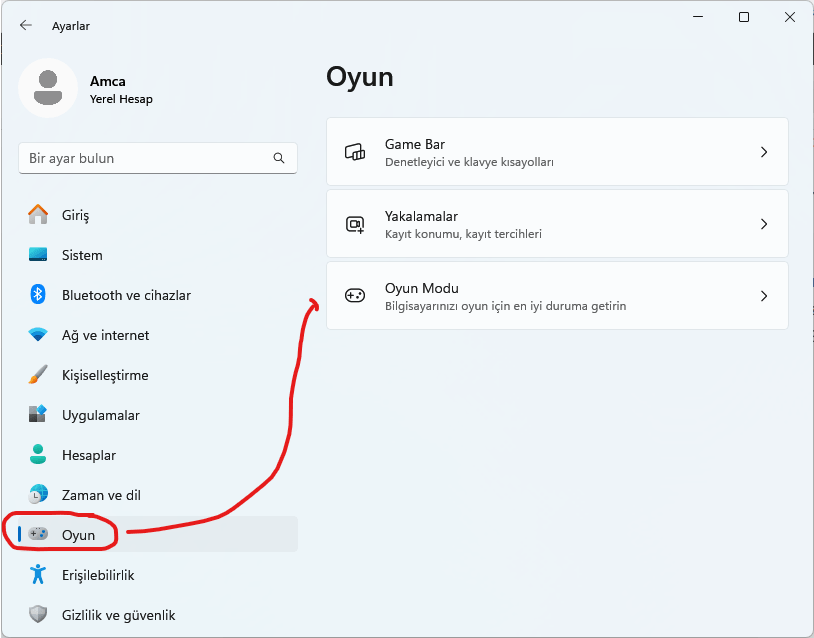Open the Yakalamalar settings card
Viewport: 814px width, 638px height.
click(x=557, y=224)
